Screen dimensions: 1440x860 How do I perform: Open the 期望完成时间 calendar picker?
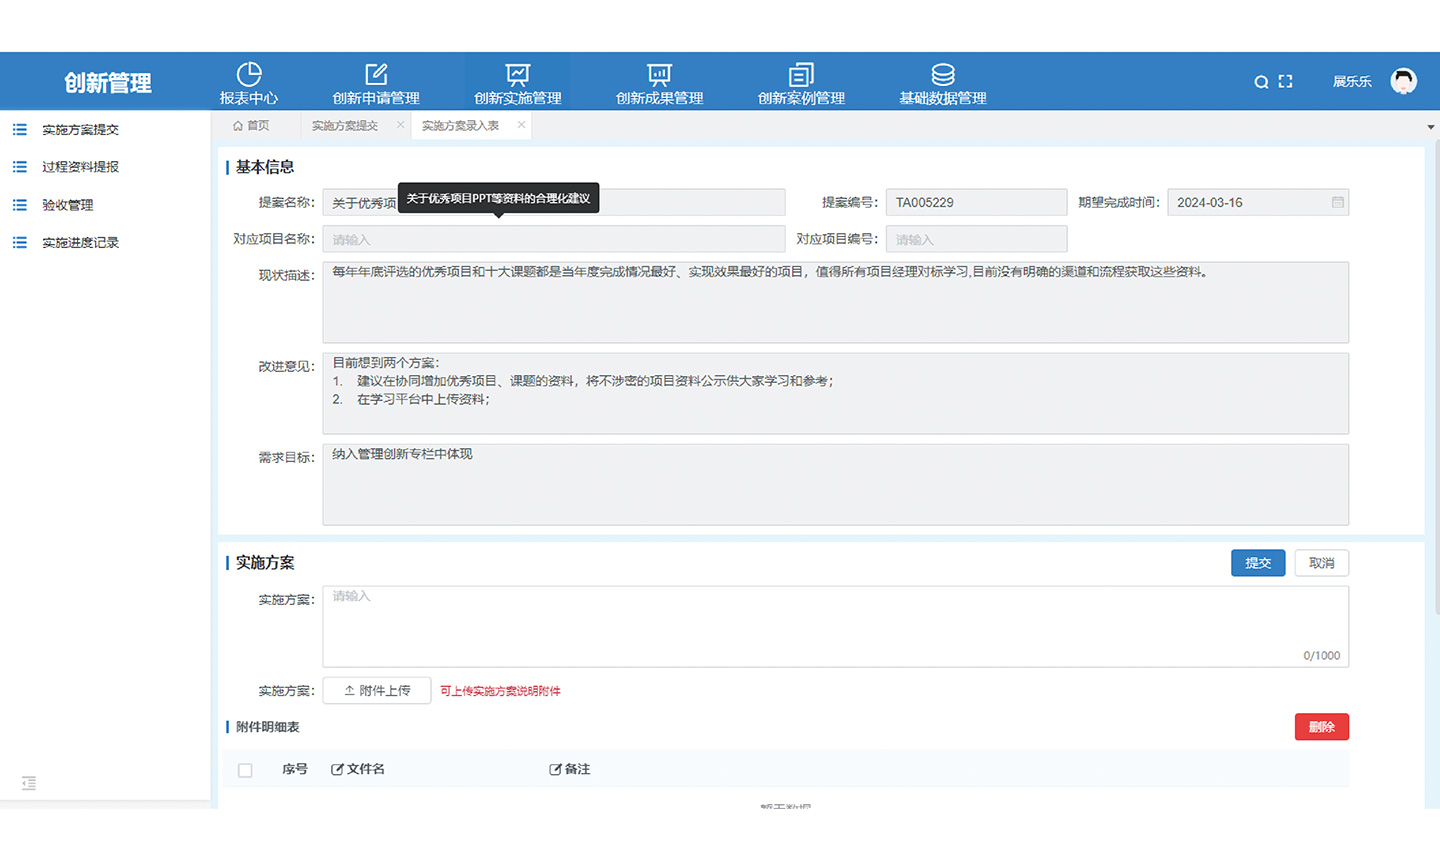1337,202
